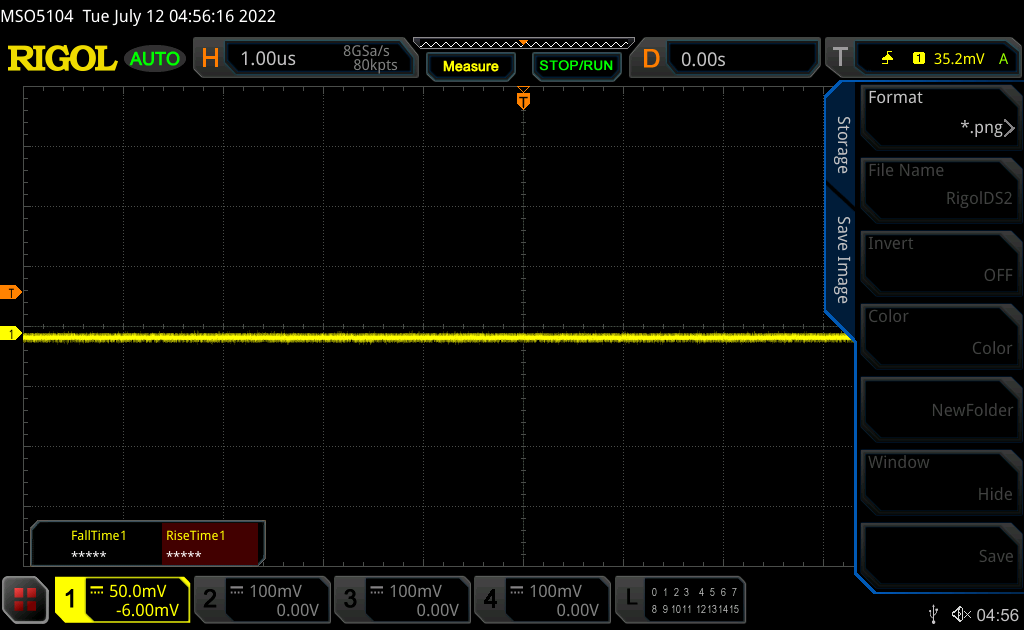Open the Window Hide option

(x=939, y=478)
